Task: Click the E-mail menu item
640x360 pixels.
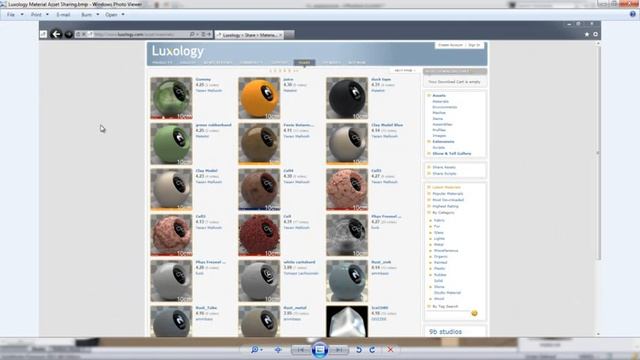Action: coord(63,15)
